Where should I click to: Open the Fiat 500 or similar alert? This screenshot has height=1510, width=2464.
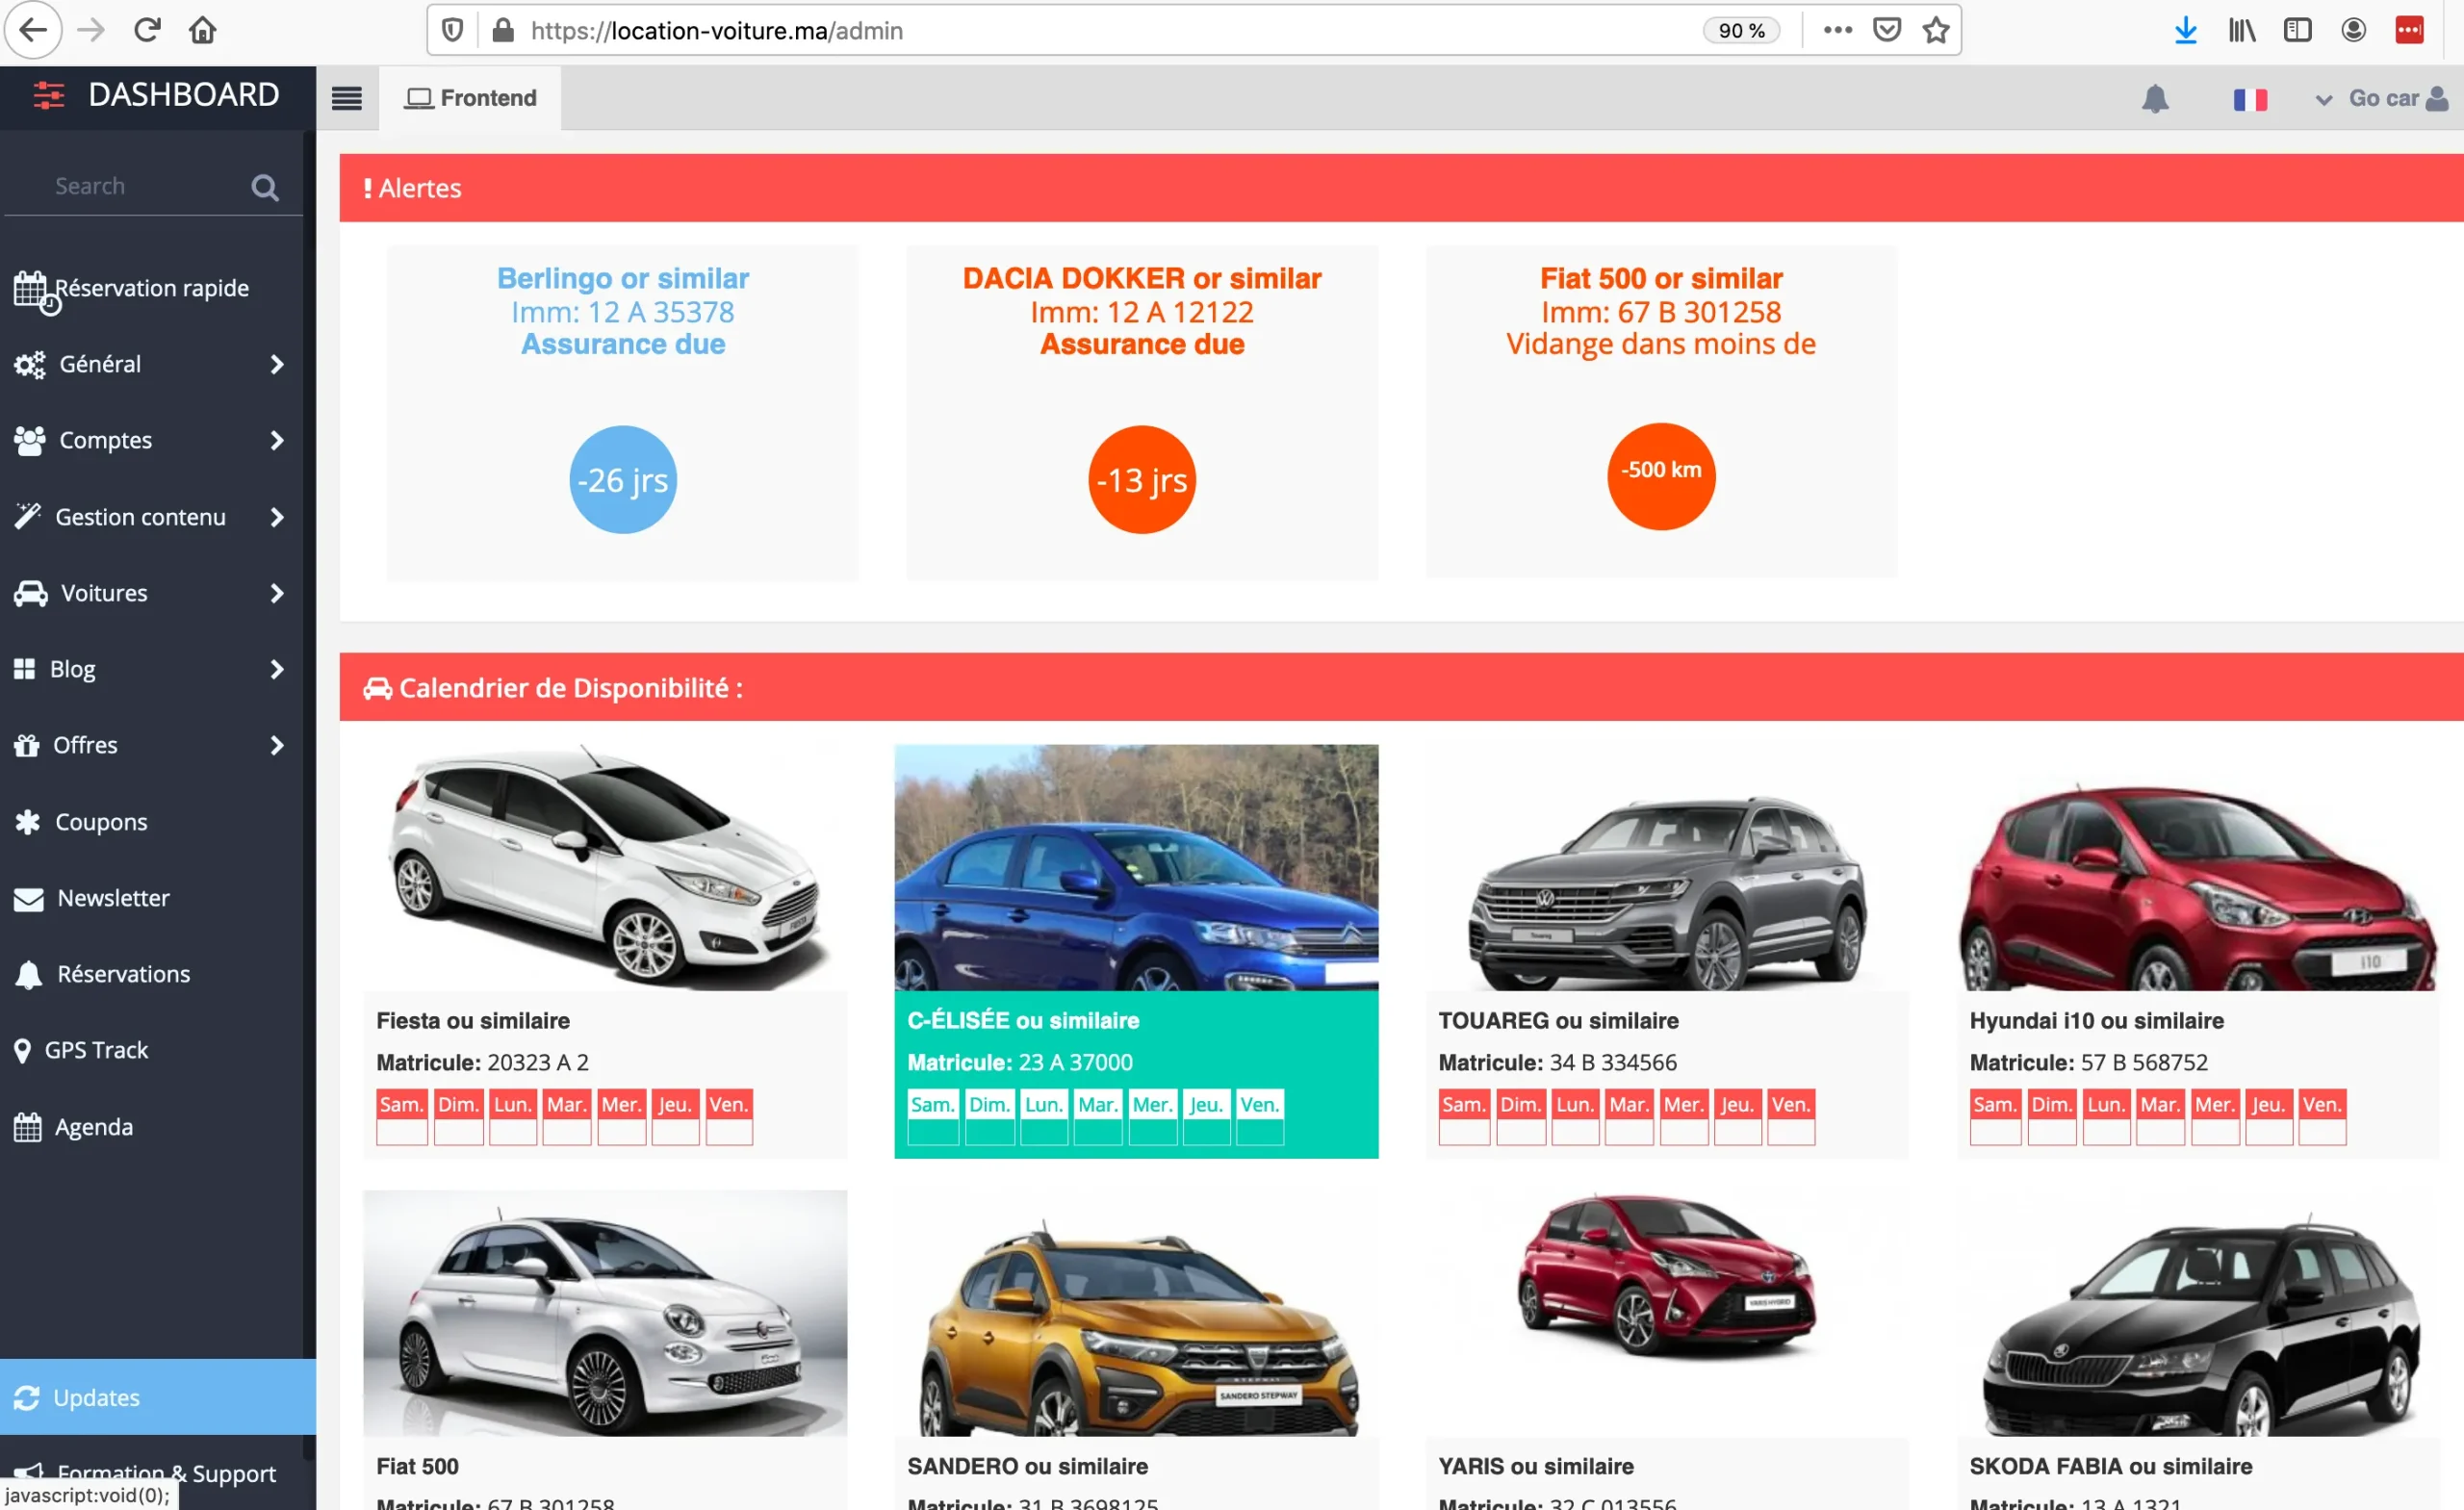tap(1661, 278)
